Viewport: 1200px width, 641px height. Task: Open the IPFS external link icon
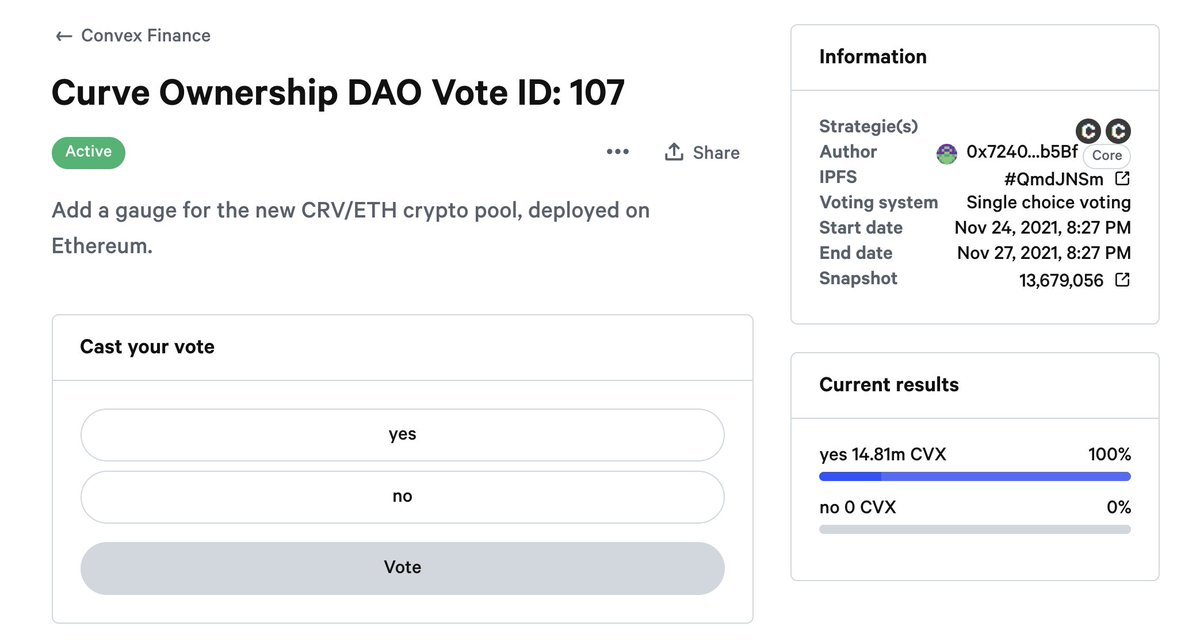tap(1122, 179)
